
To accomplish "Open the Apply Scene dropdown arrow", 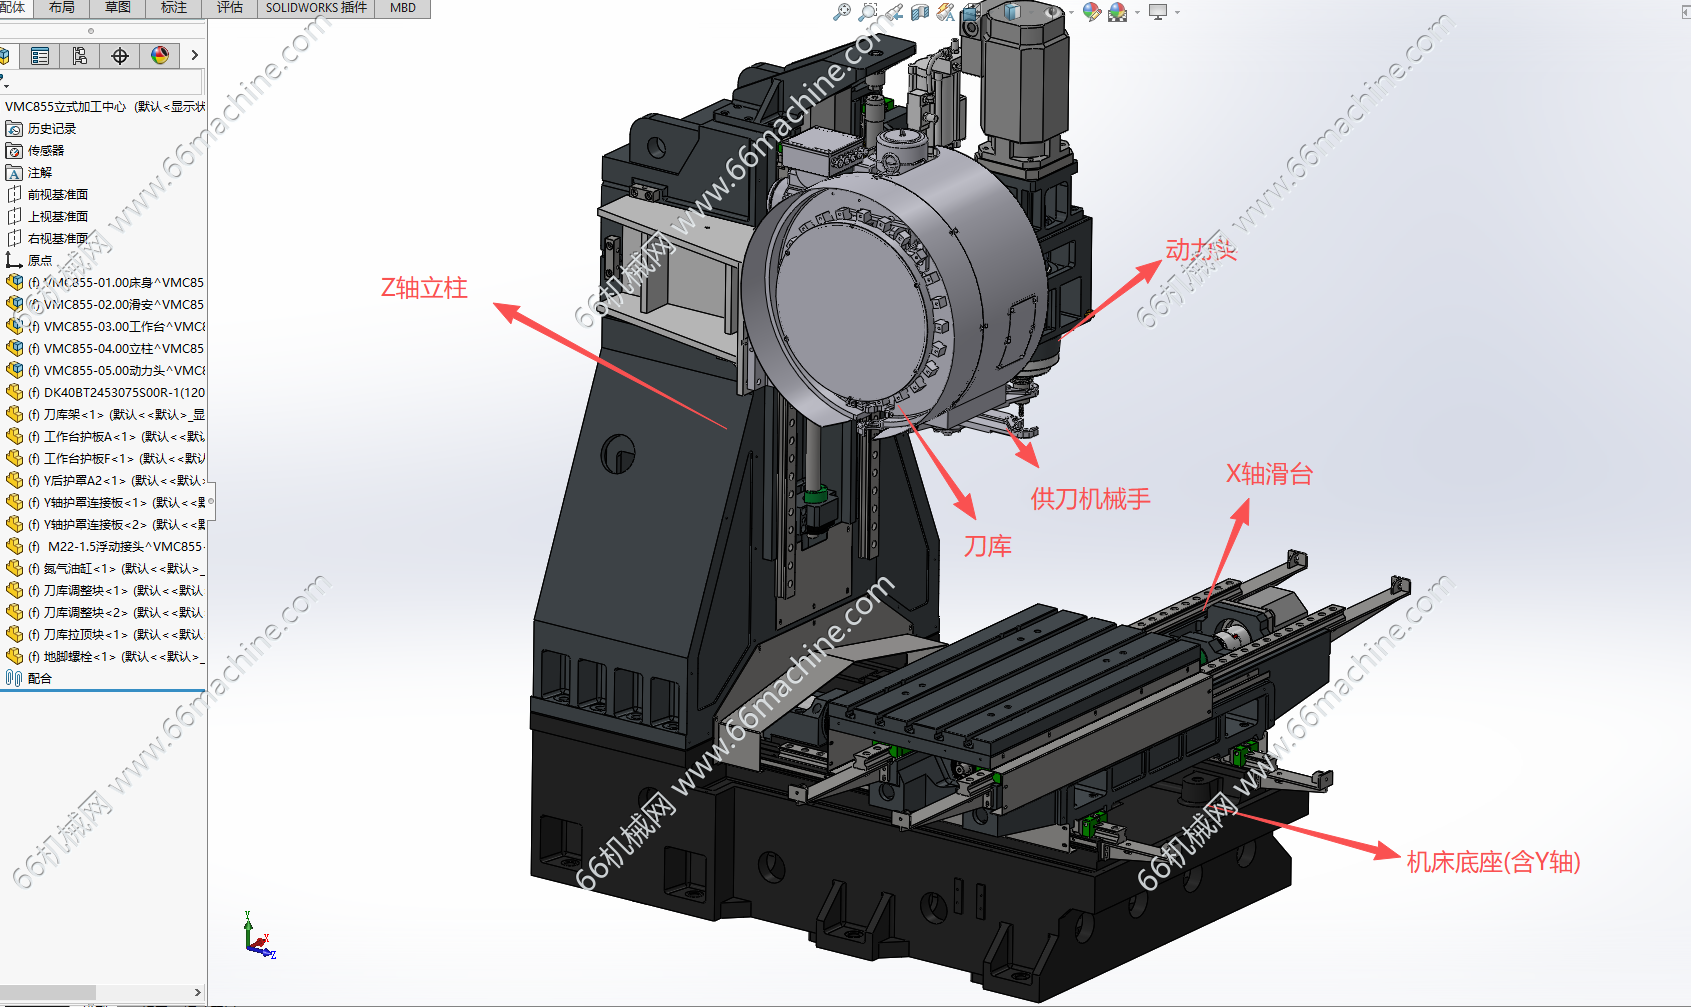I will coord(1137,12).
